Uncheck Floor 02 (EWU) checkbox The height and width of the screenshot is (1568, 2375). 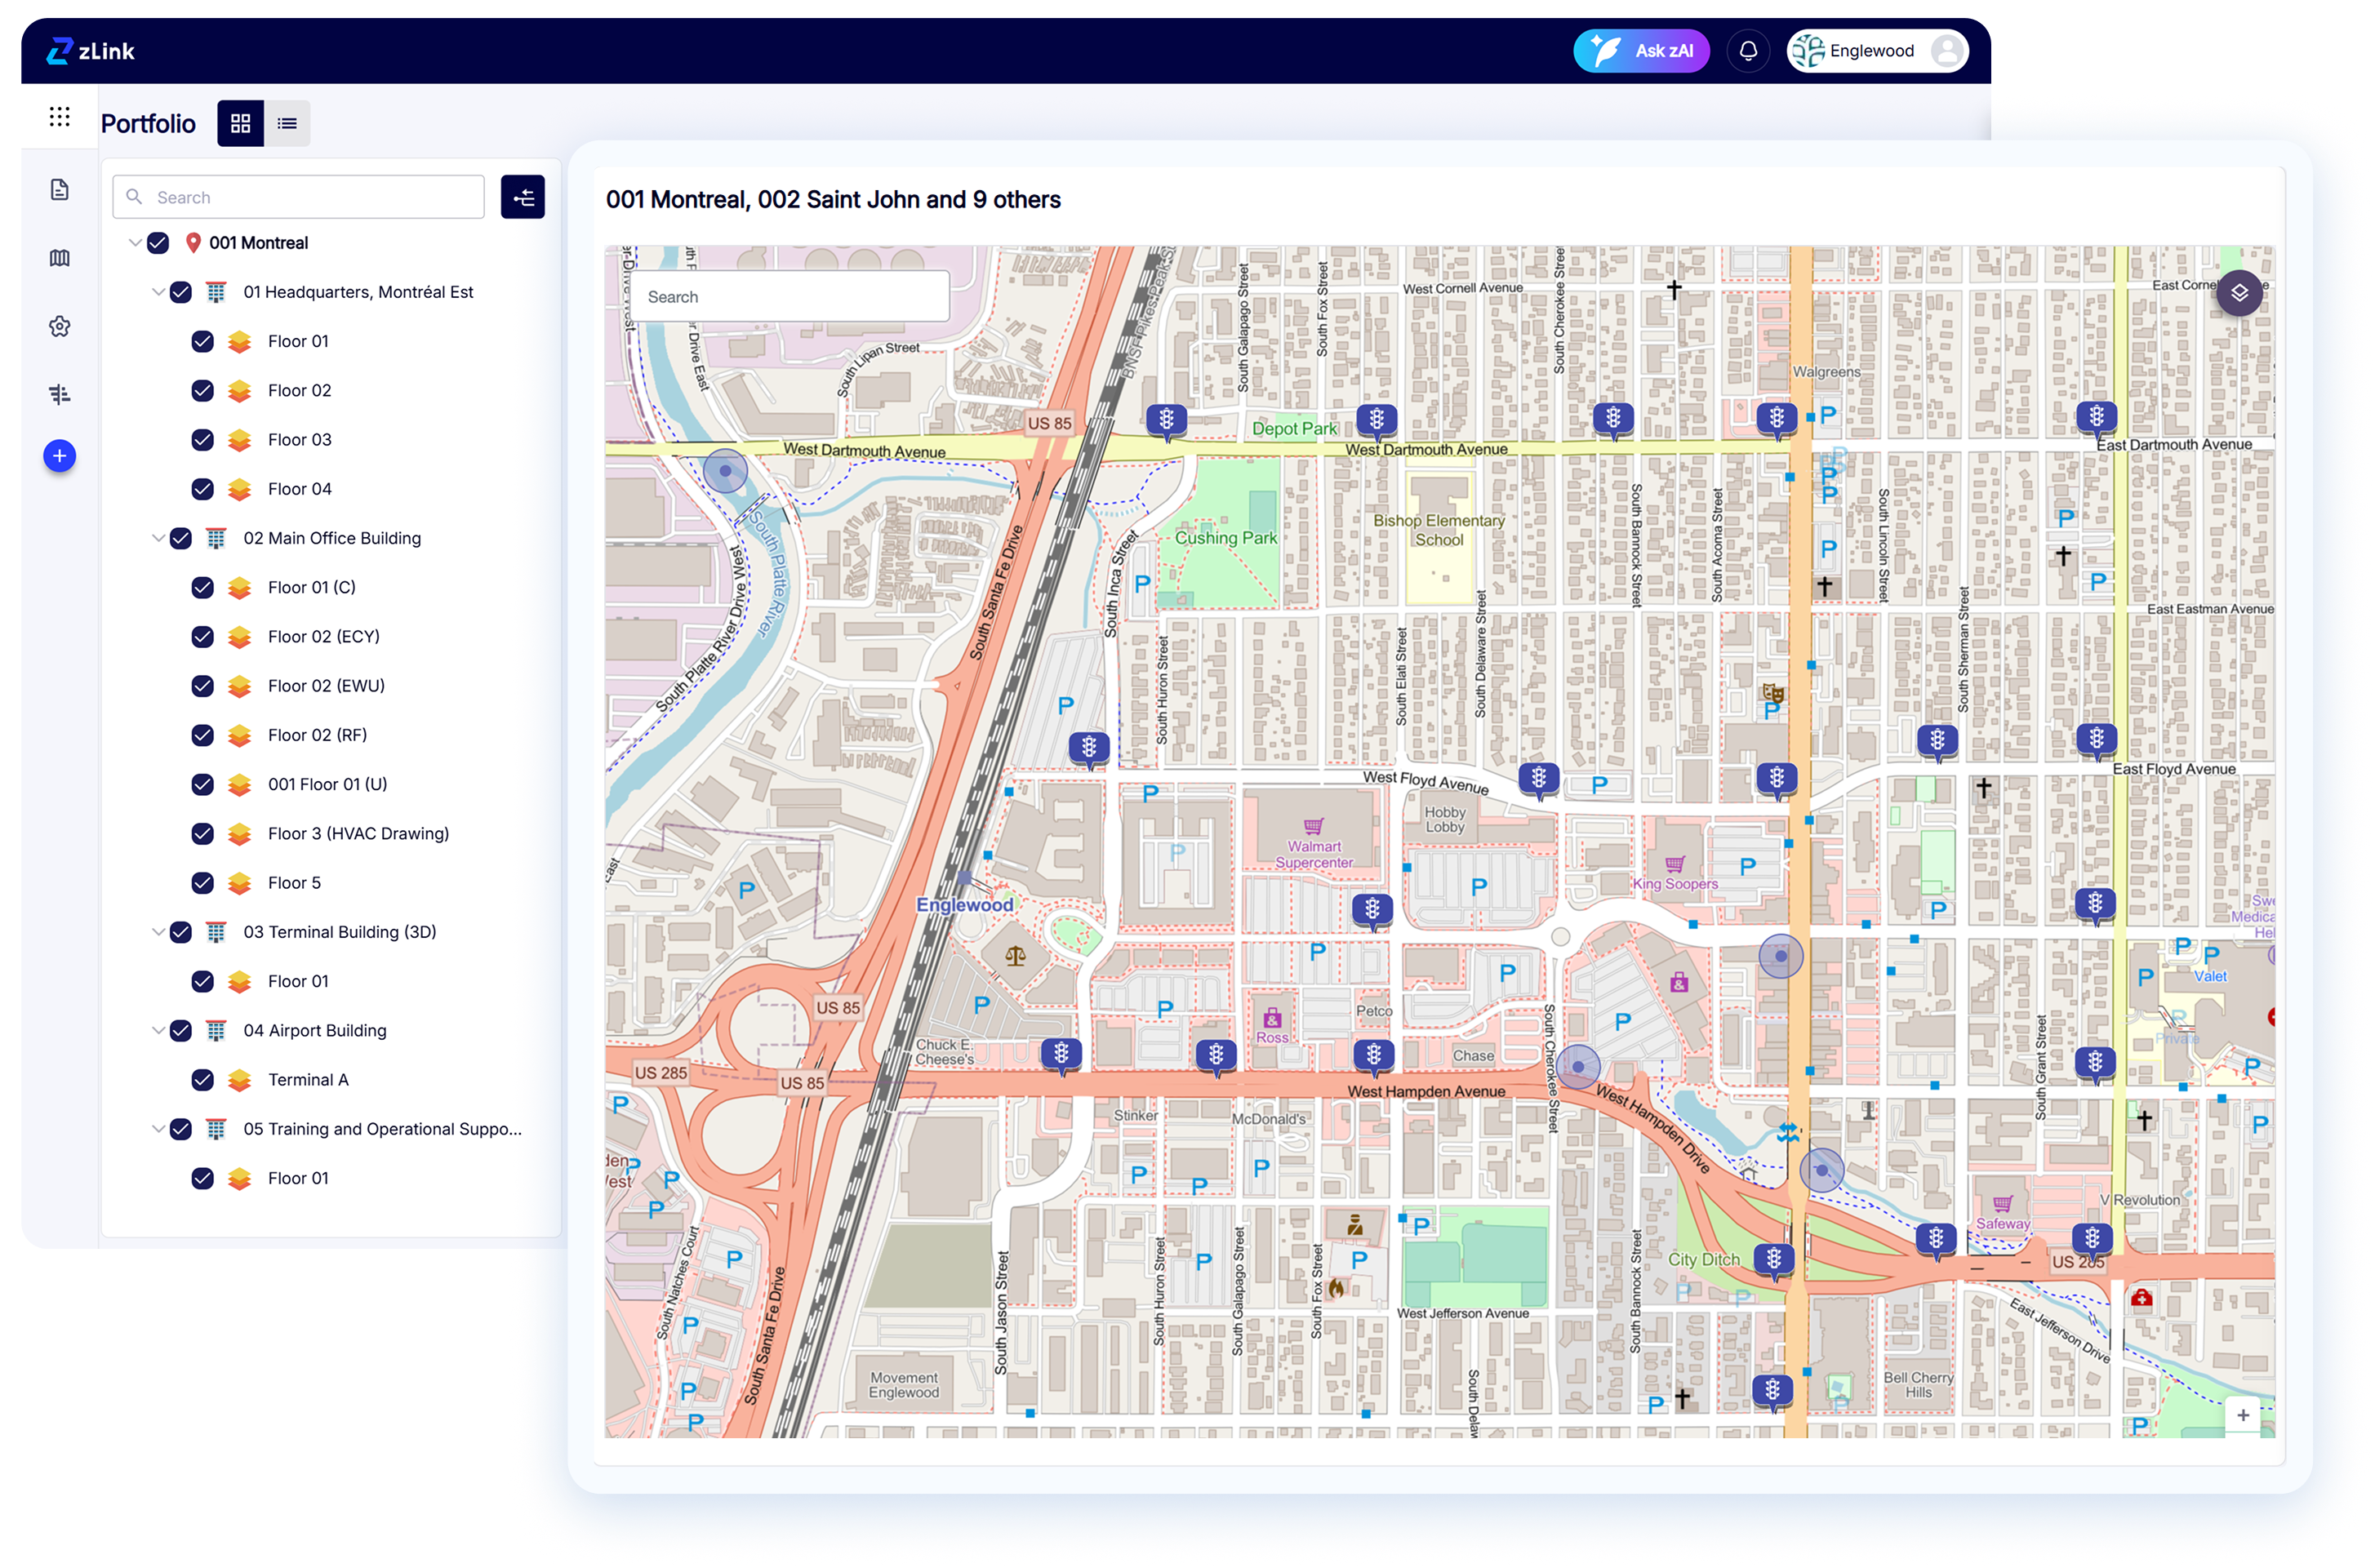pyautogui.click(x=202, y=686)
